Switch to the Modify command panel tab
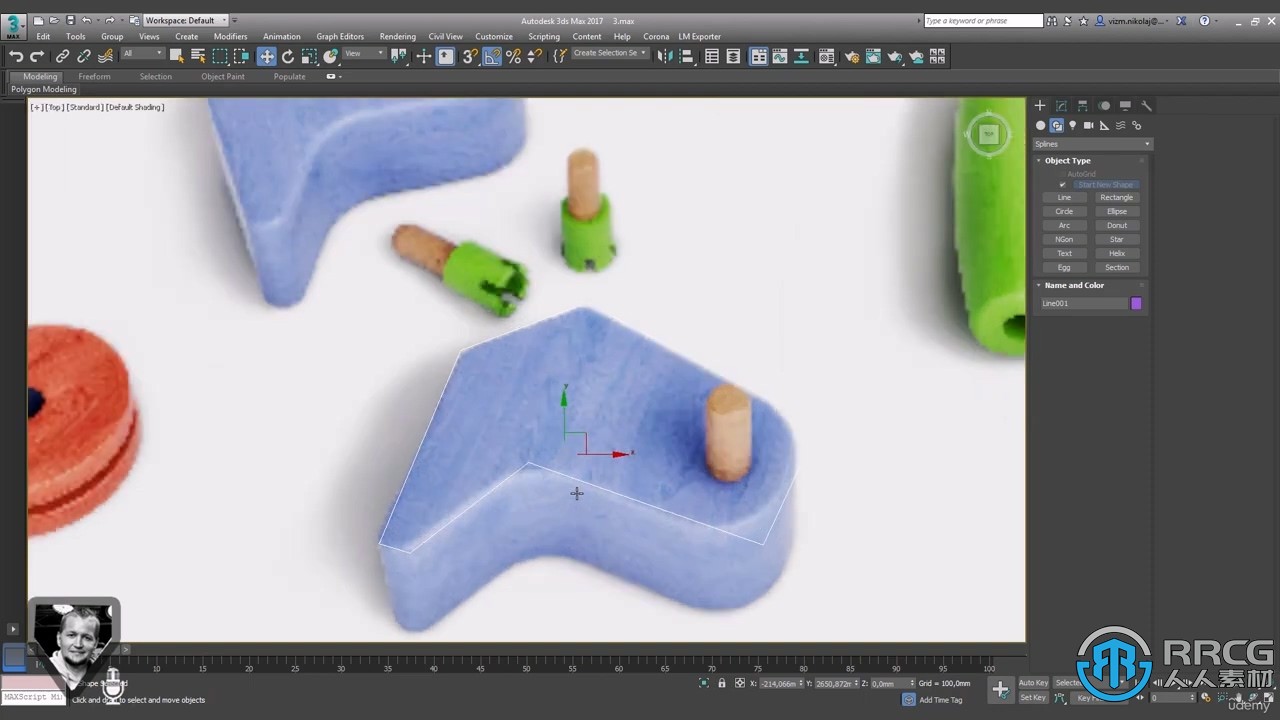Image resolution: width=1280 pixels, height=720 pixels. pos(1061,105)
